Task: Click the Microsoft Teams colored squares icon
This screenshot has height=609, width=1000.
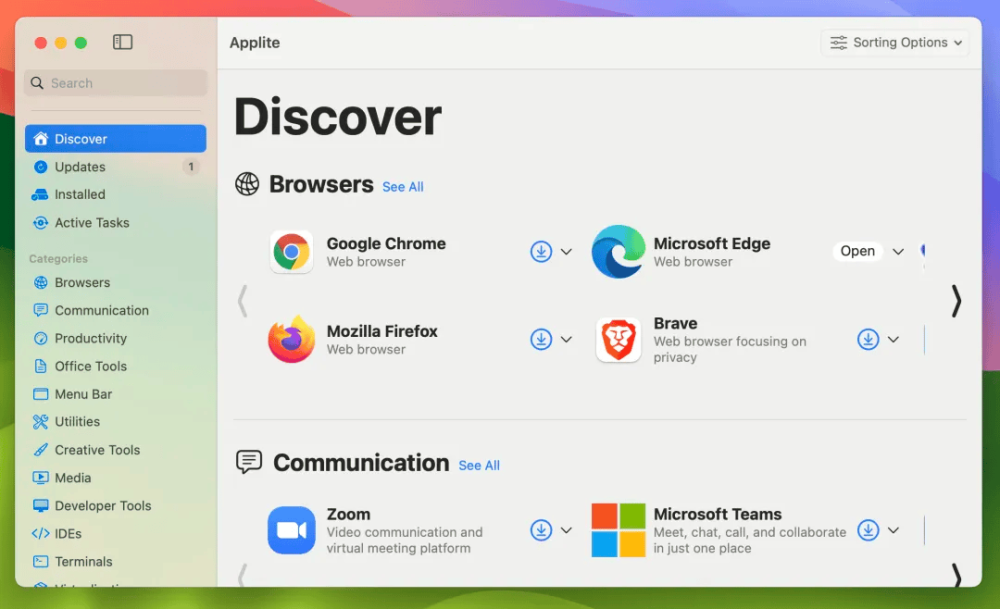Action: click(618, 530)
